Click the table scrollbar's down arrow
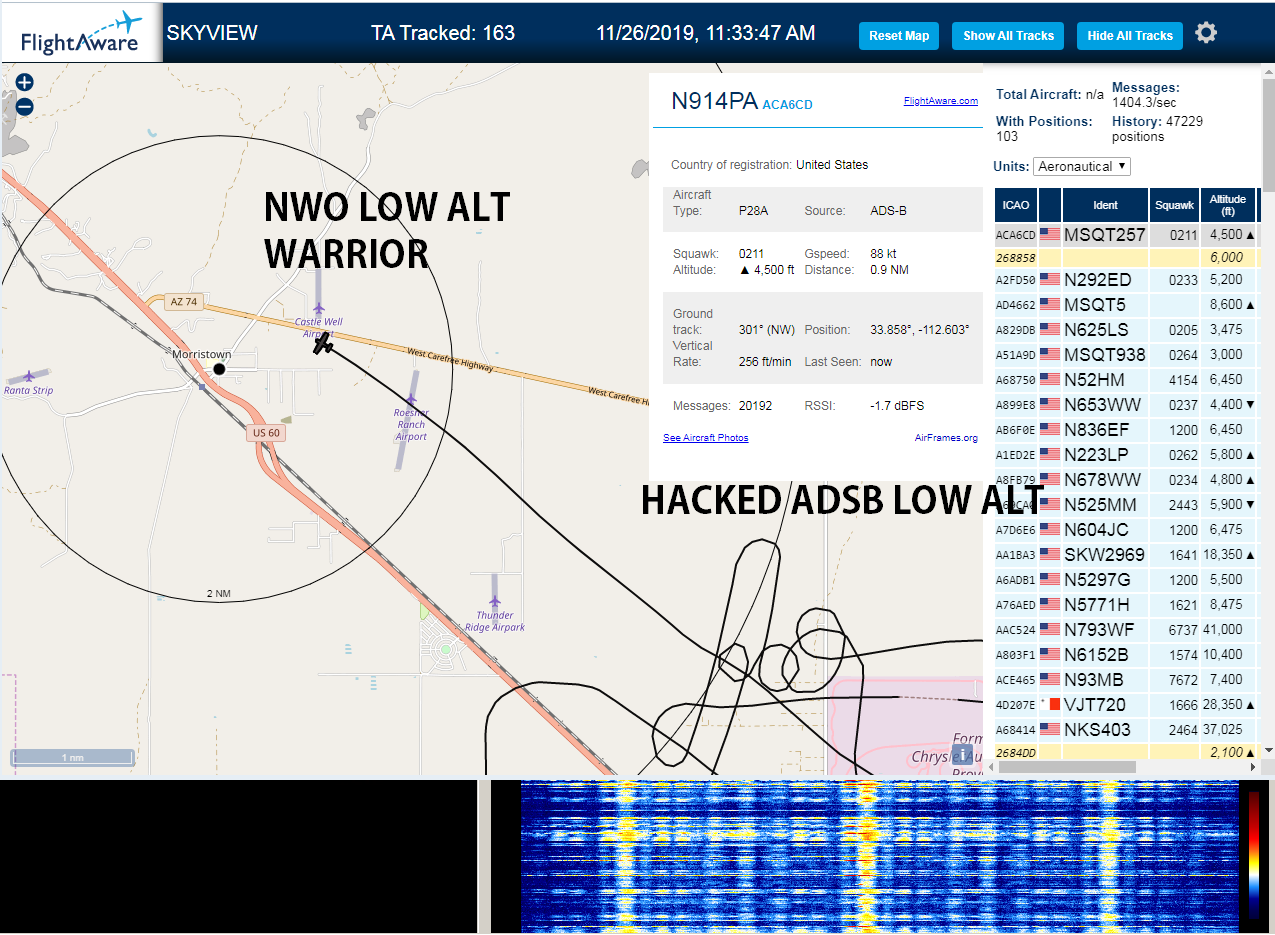 [1269, 751]
